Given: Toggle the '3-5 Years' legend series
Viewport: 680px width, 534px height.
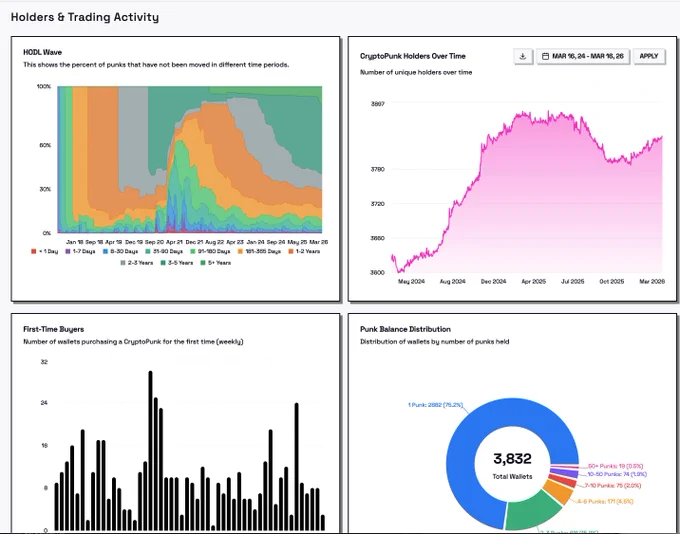Looking at the screenshot, I should point(177,263).
